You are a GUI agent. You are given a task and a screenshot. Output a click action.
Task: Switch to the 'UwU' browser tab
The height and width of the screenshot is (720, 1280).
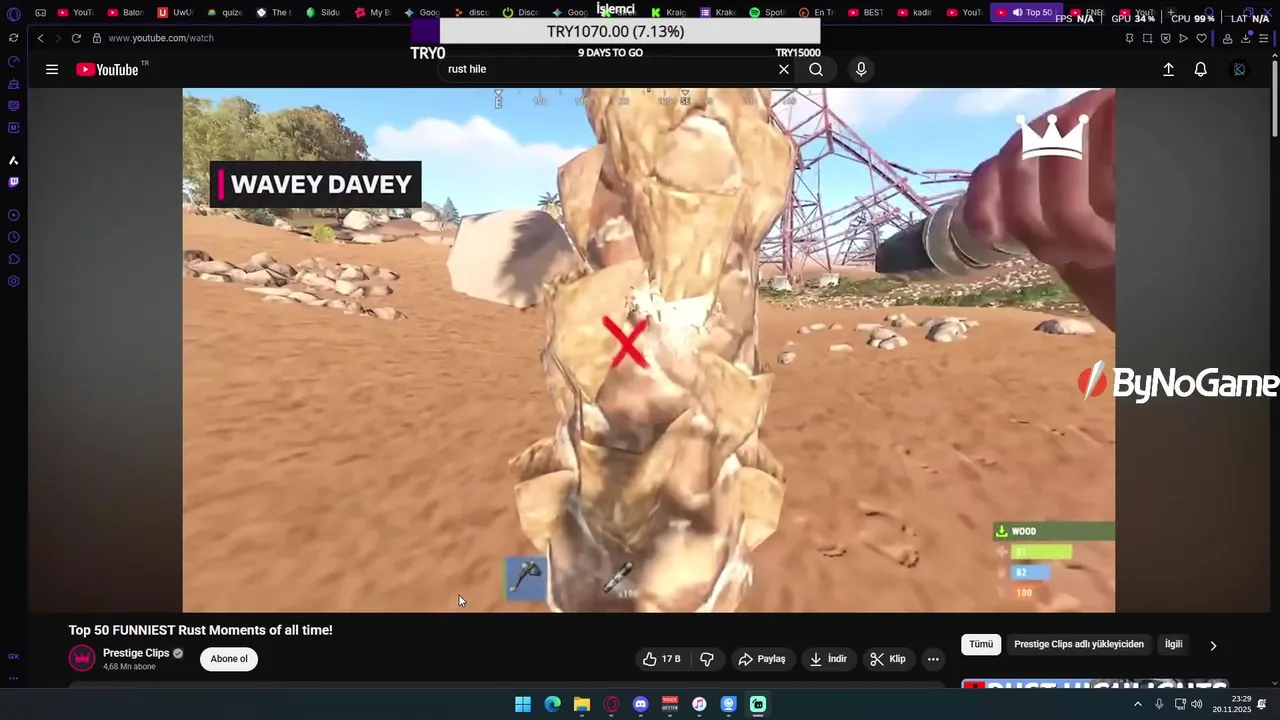coord(175,13)
